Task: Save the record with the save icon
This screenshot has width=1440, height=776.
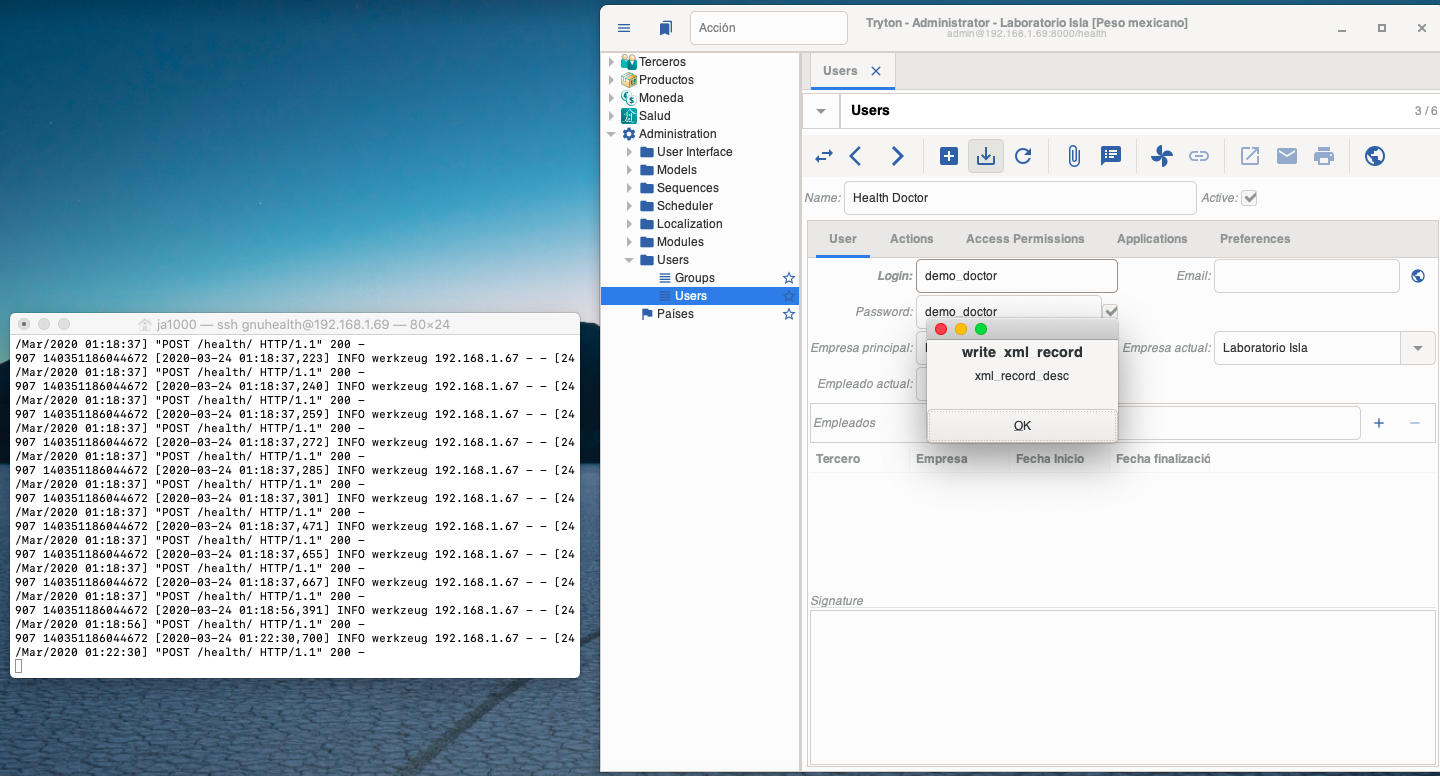Action: click(986, 156)
